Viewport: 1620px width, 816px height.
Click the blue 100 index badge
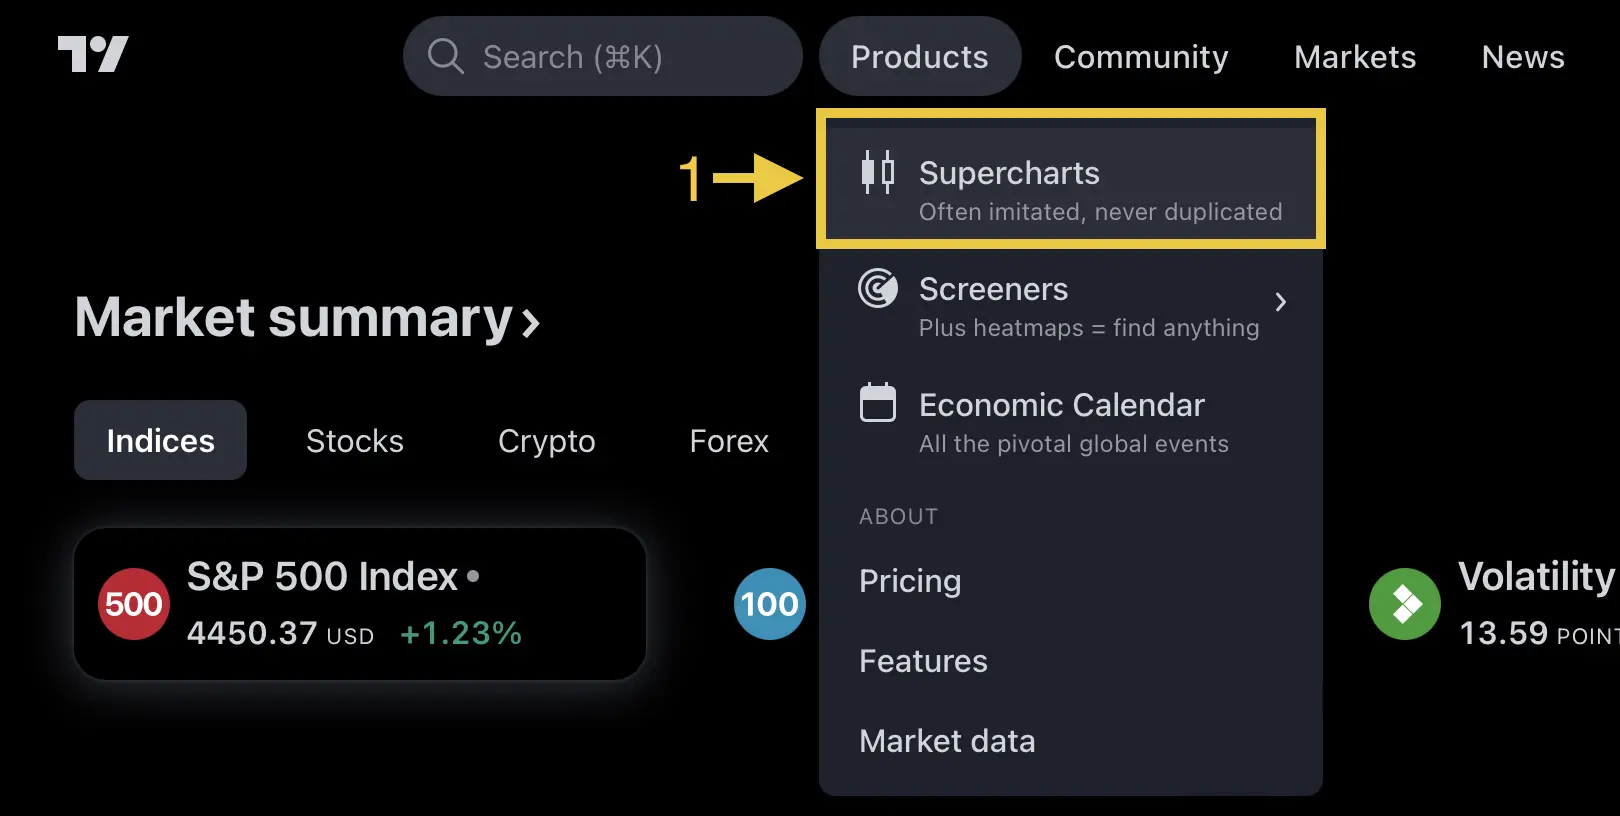[769, 603]
